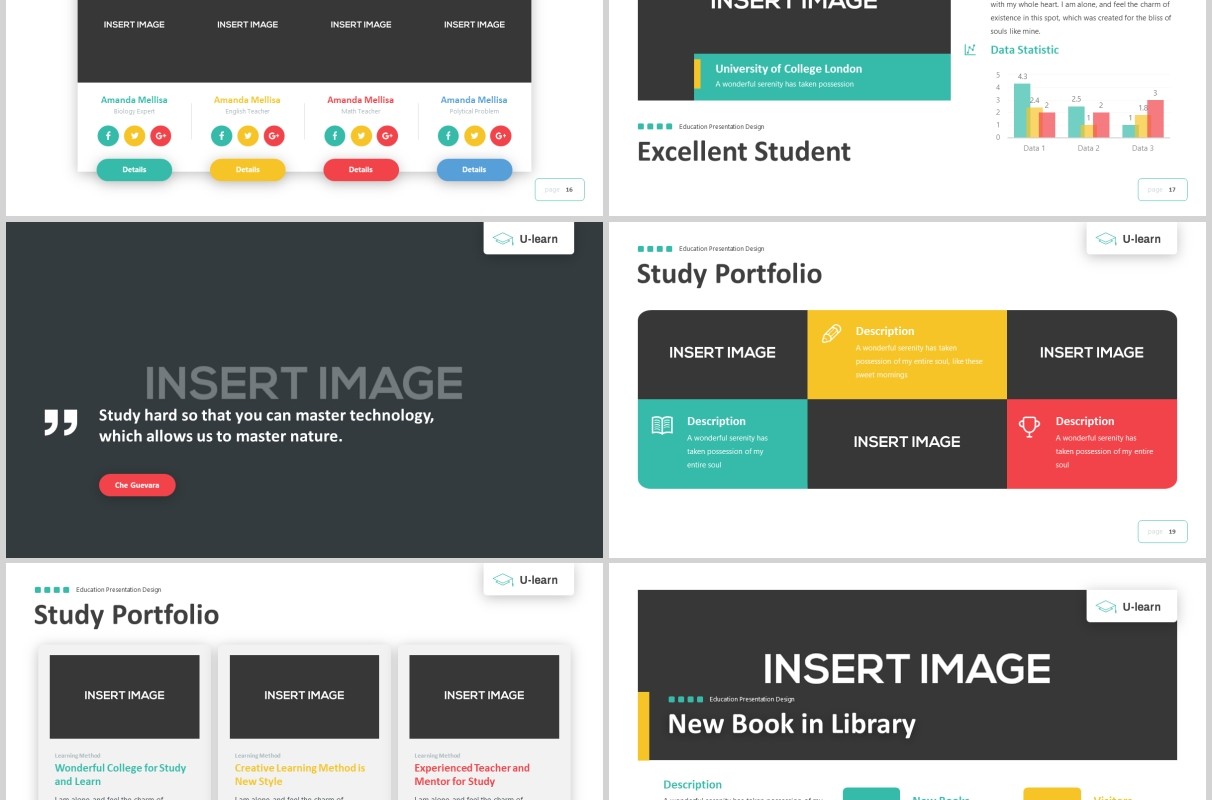Click the Twitter icon under Political Problem
Screen dimensions: 1212x800
(x=475, y=136)
